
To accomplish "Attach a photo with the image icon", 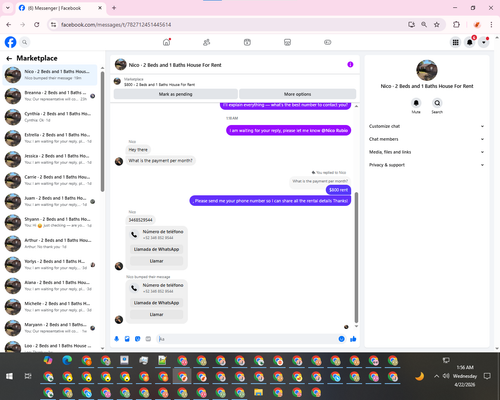I will 127,339.
